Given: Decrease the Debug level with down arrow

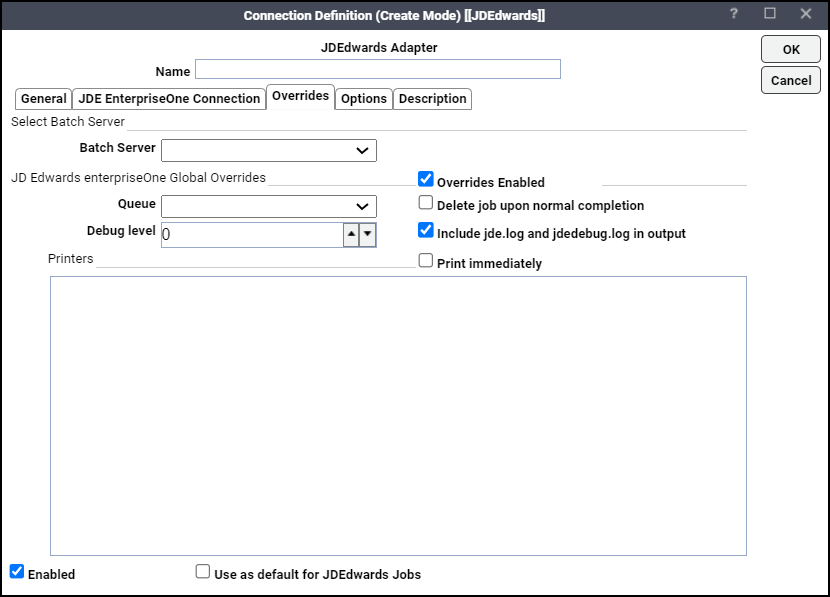Looking at the screenshot, I should [x=367, y=234].
